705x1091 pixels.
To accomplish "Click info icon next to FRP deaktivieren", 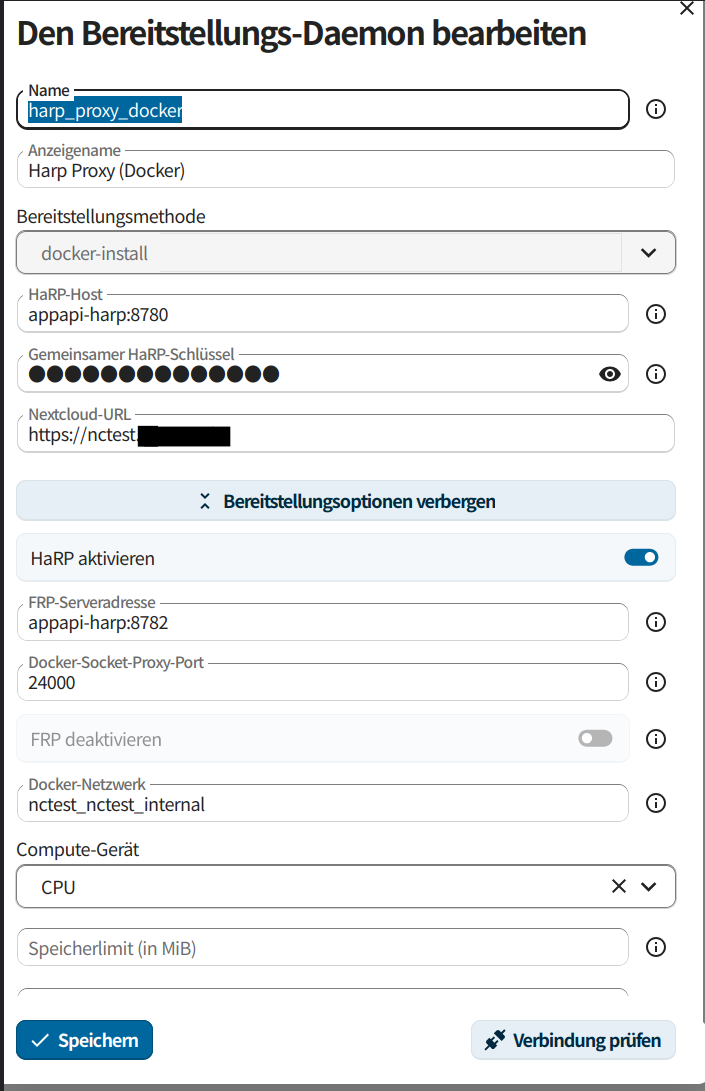I will [x=656, y=738].
